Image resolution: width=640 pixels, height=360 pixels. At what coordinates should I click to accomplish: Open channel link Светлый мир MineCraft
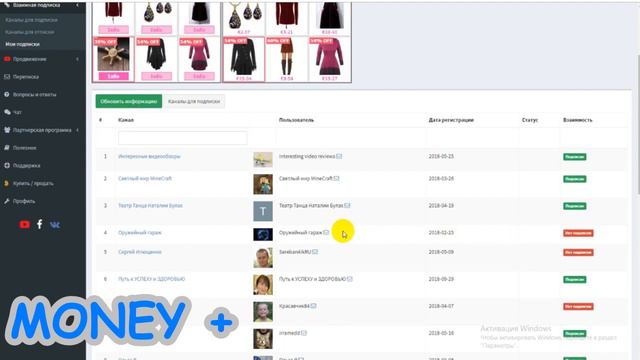145,178
